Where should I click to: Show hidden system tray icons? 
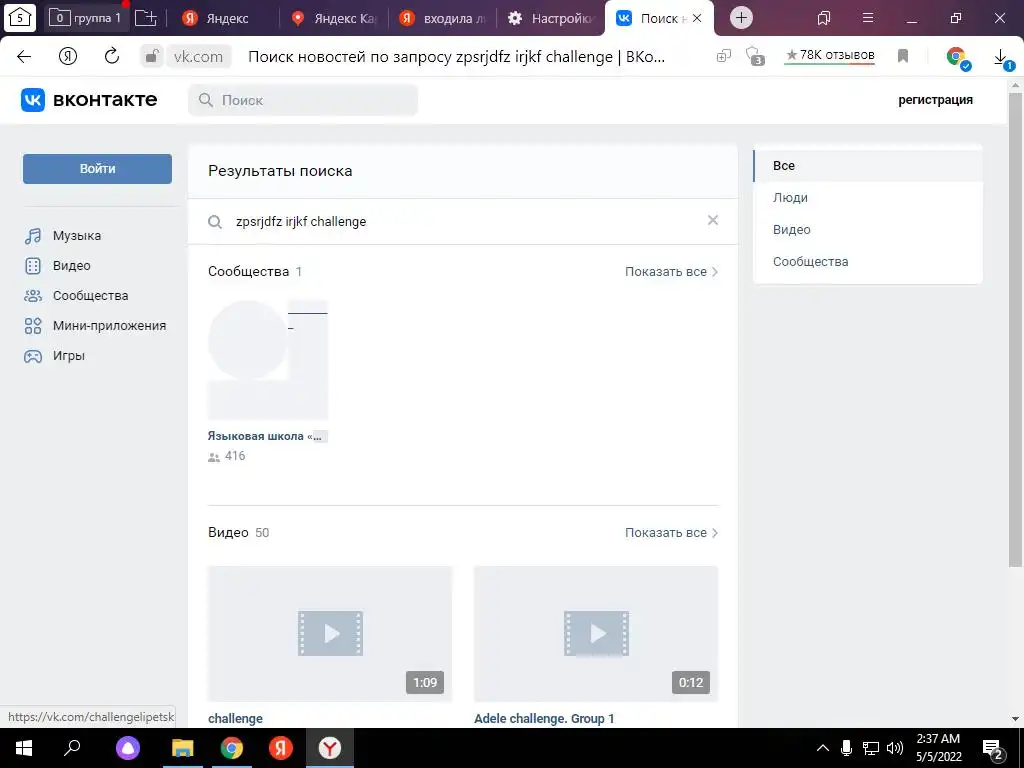coord(823,748)
